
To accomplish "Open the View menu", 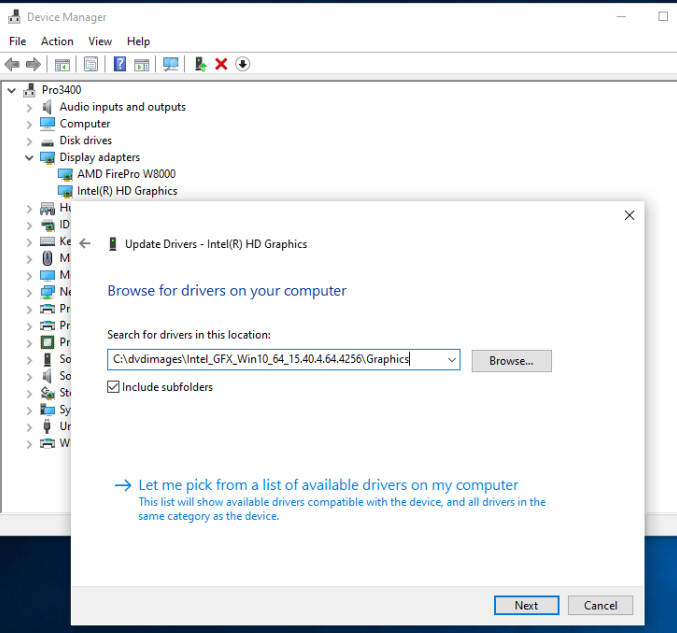I will [100, 41].
